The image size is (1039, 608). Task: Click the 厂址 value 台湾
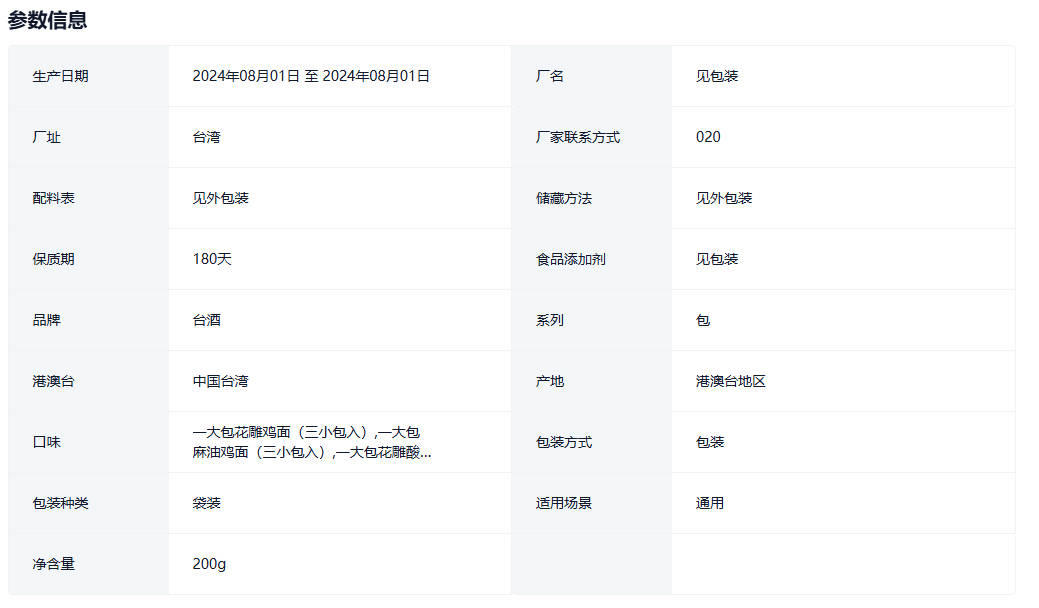[206, 137]
